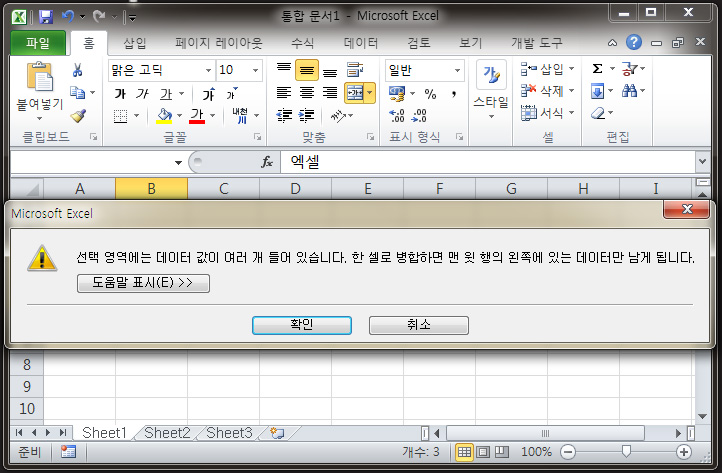Center text horizontally
Screen dimensions: 722x473
(307, 93)
